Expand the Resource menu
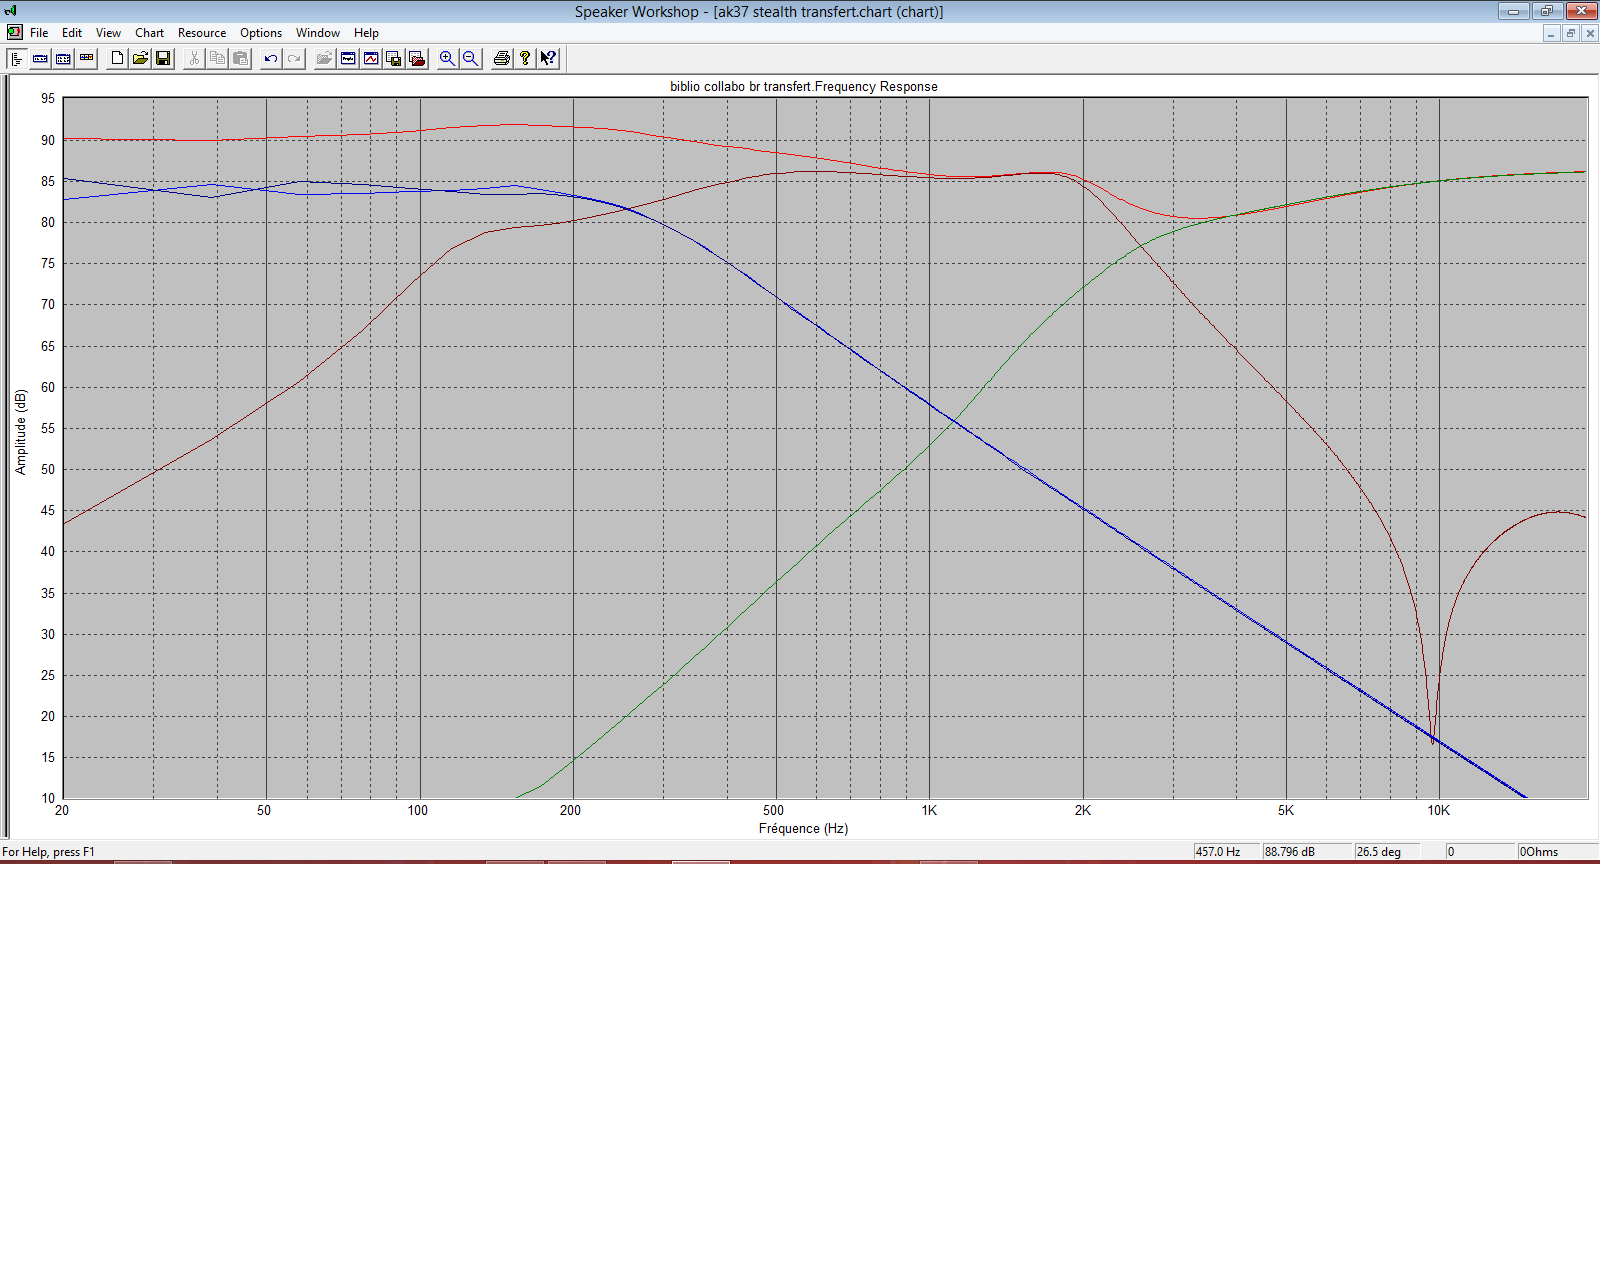Image resolution: width=1600 pixels, height=1280 pixels. point(202,33)
